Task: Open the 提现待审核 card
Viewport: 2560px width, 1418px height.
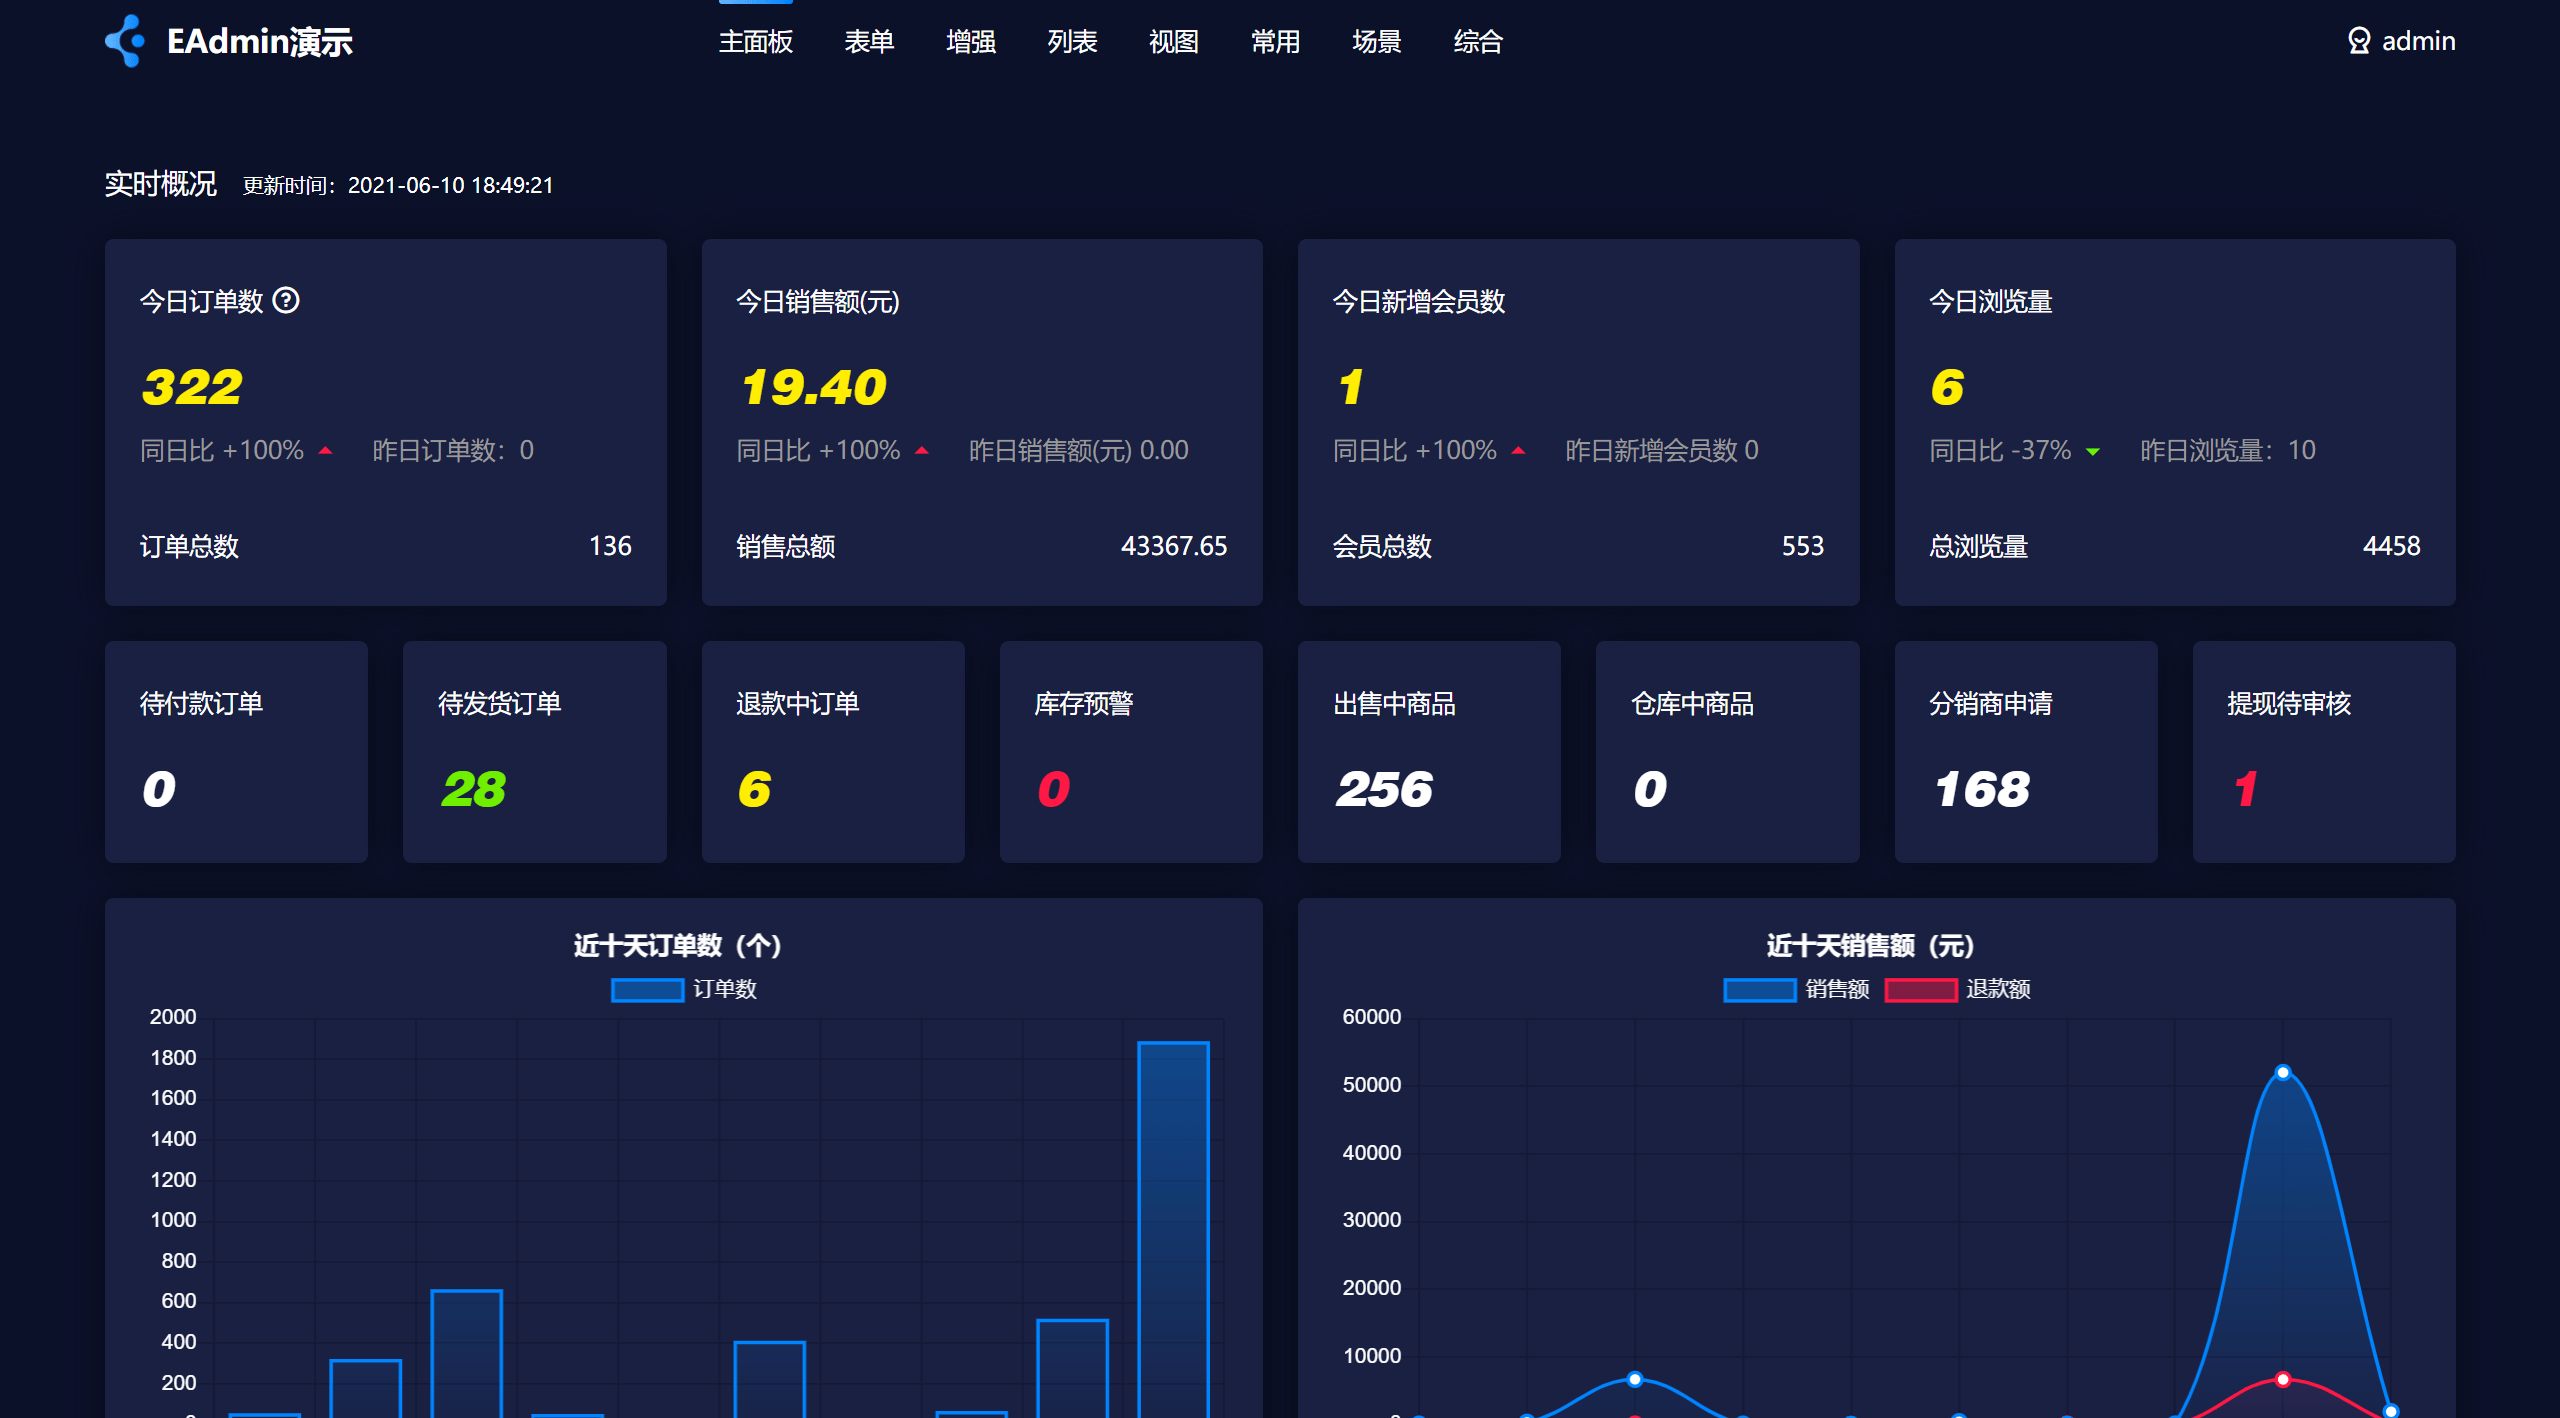Action: [2323, 751]
